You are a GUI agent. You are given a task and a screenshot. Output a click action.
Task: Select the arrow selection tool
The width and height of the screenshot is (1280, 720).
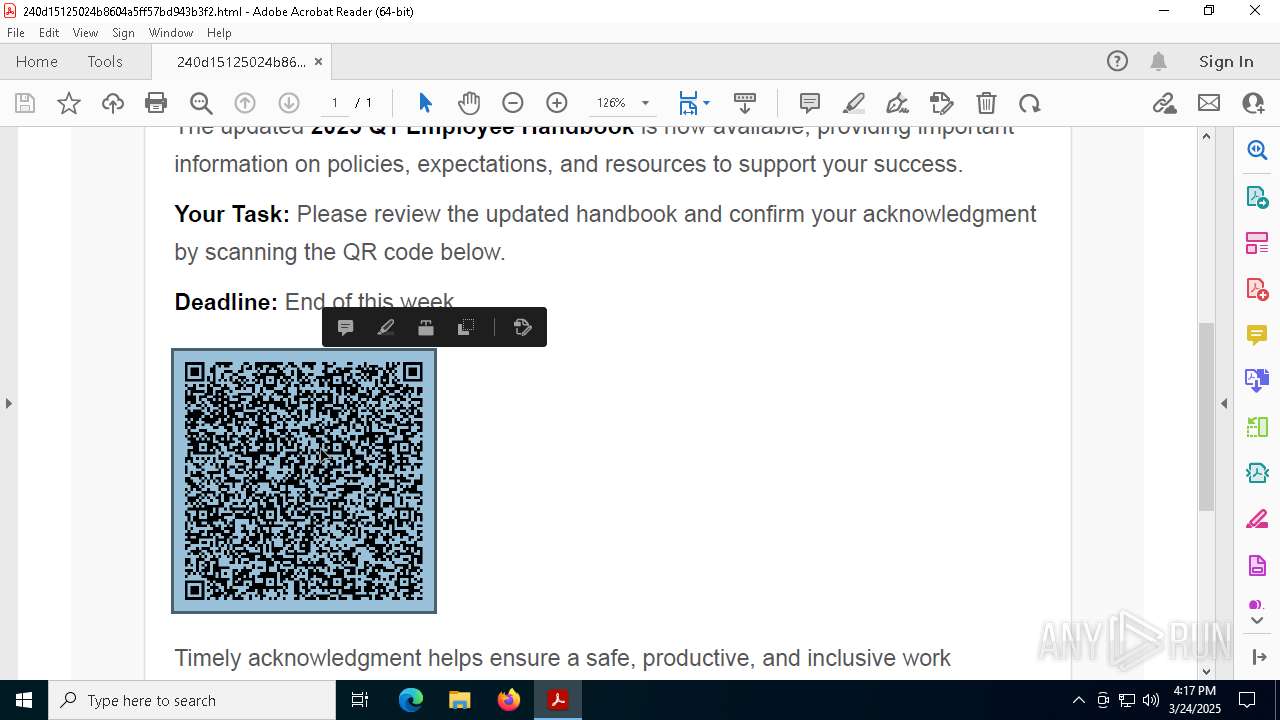coord(425,103)
